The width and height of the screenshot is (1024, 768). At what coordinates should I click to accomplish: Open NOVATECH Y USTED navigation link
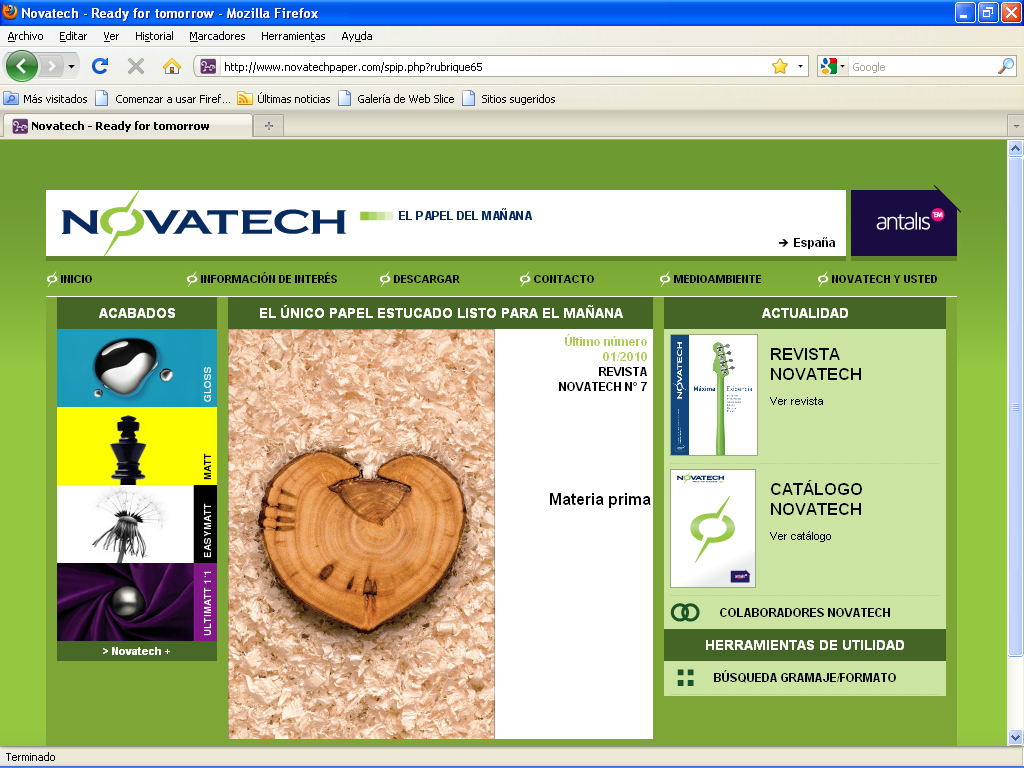[878, 279]
